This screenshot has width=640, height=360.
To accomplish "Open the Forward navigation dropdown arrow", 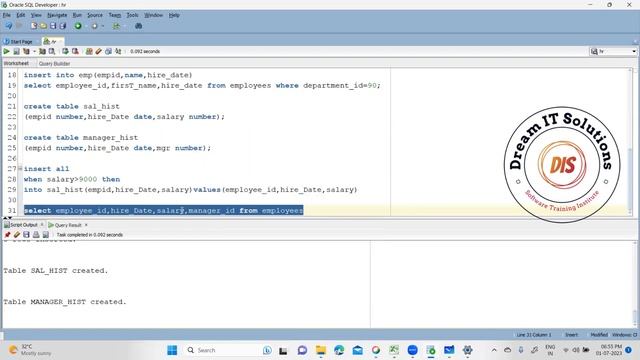I will pos(102,26).
